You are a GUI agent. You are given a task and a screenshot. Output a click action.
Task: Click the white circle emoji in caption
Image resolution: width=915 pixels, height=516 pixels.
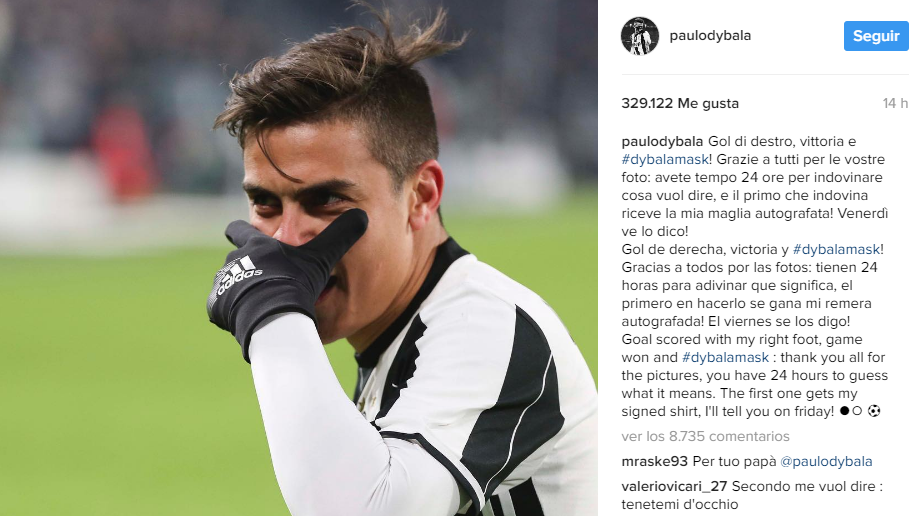[857, 411]
